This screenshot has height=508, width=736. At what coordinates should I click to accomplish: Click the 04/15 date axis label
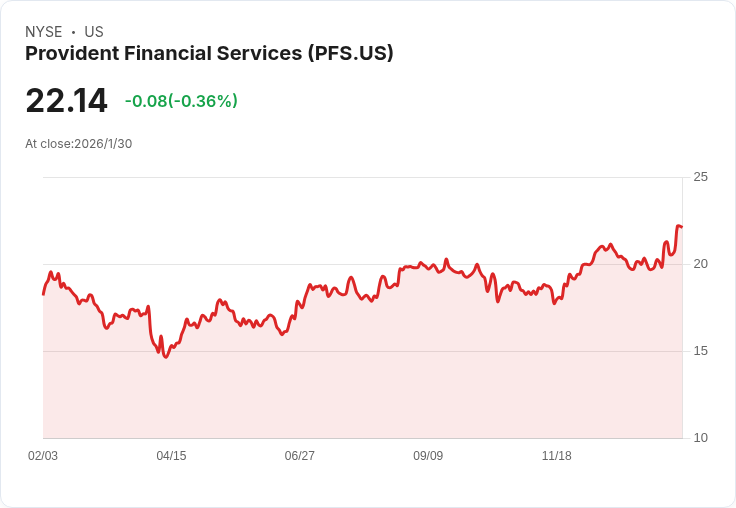[171, 456]
